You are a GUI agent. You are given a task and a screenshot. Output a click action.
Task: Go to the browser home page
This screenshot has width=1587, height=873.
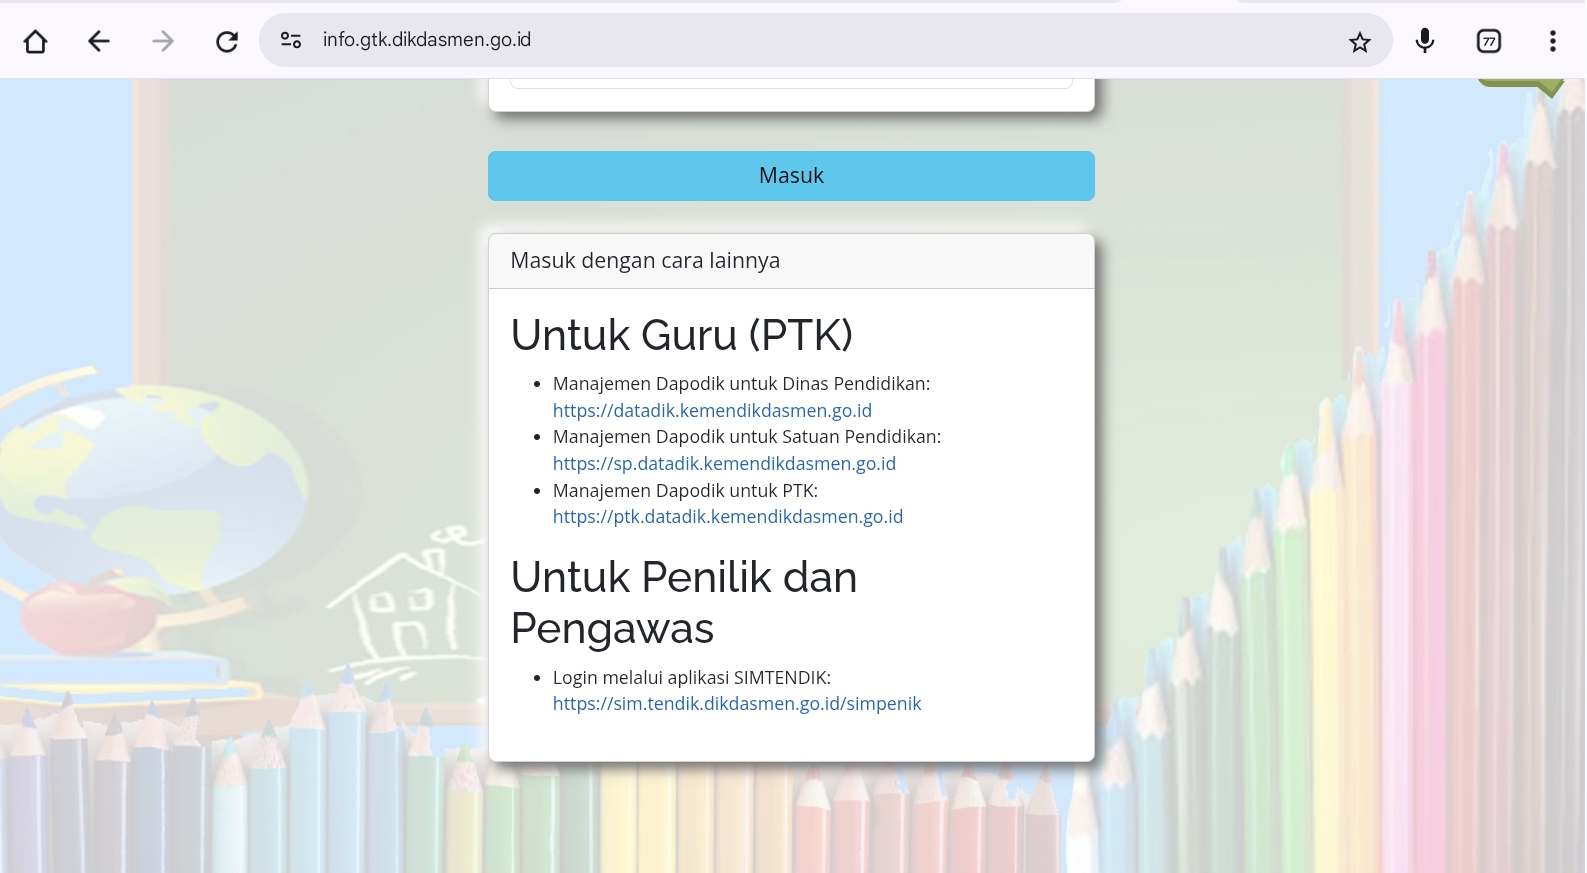(36, 41)
